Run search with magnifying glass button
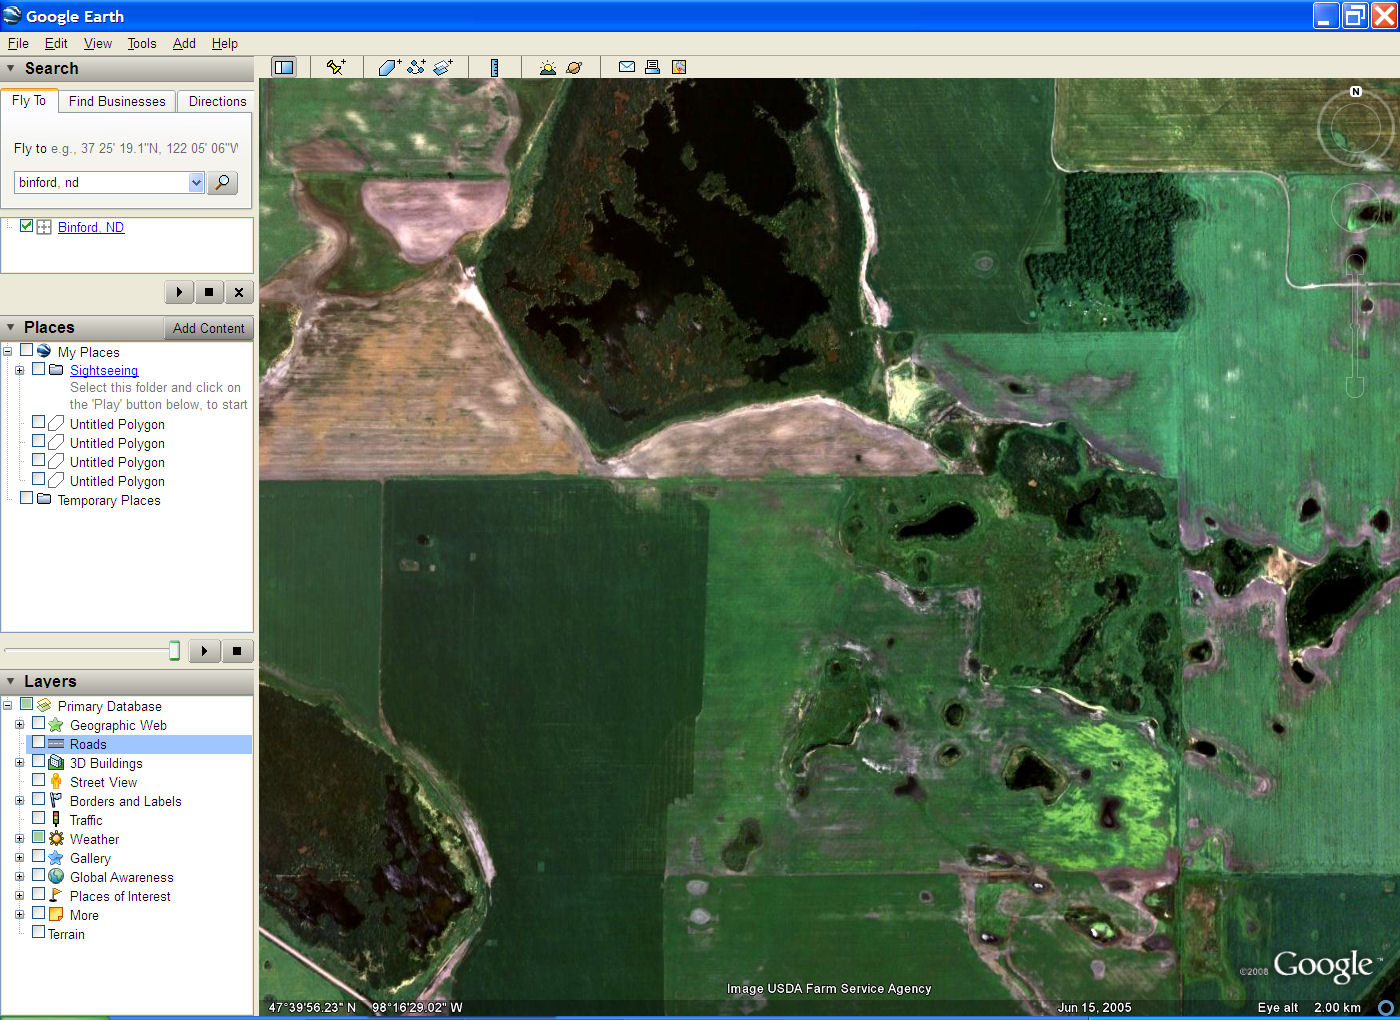The height and width of the screenshot is (1020, 1400). (222, 183)
